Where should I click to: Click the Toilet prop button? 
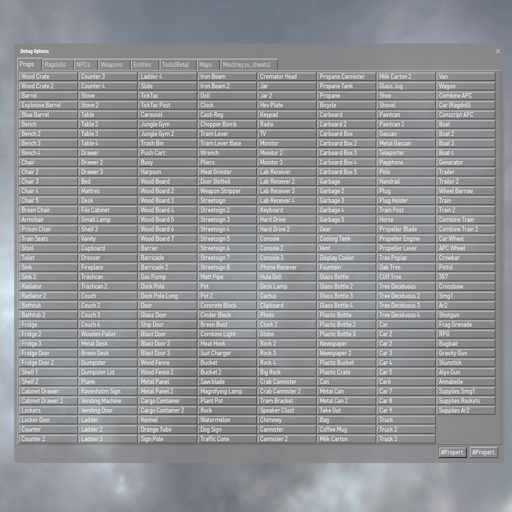(48, 258)
